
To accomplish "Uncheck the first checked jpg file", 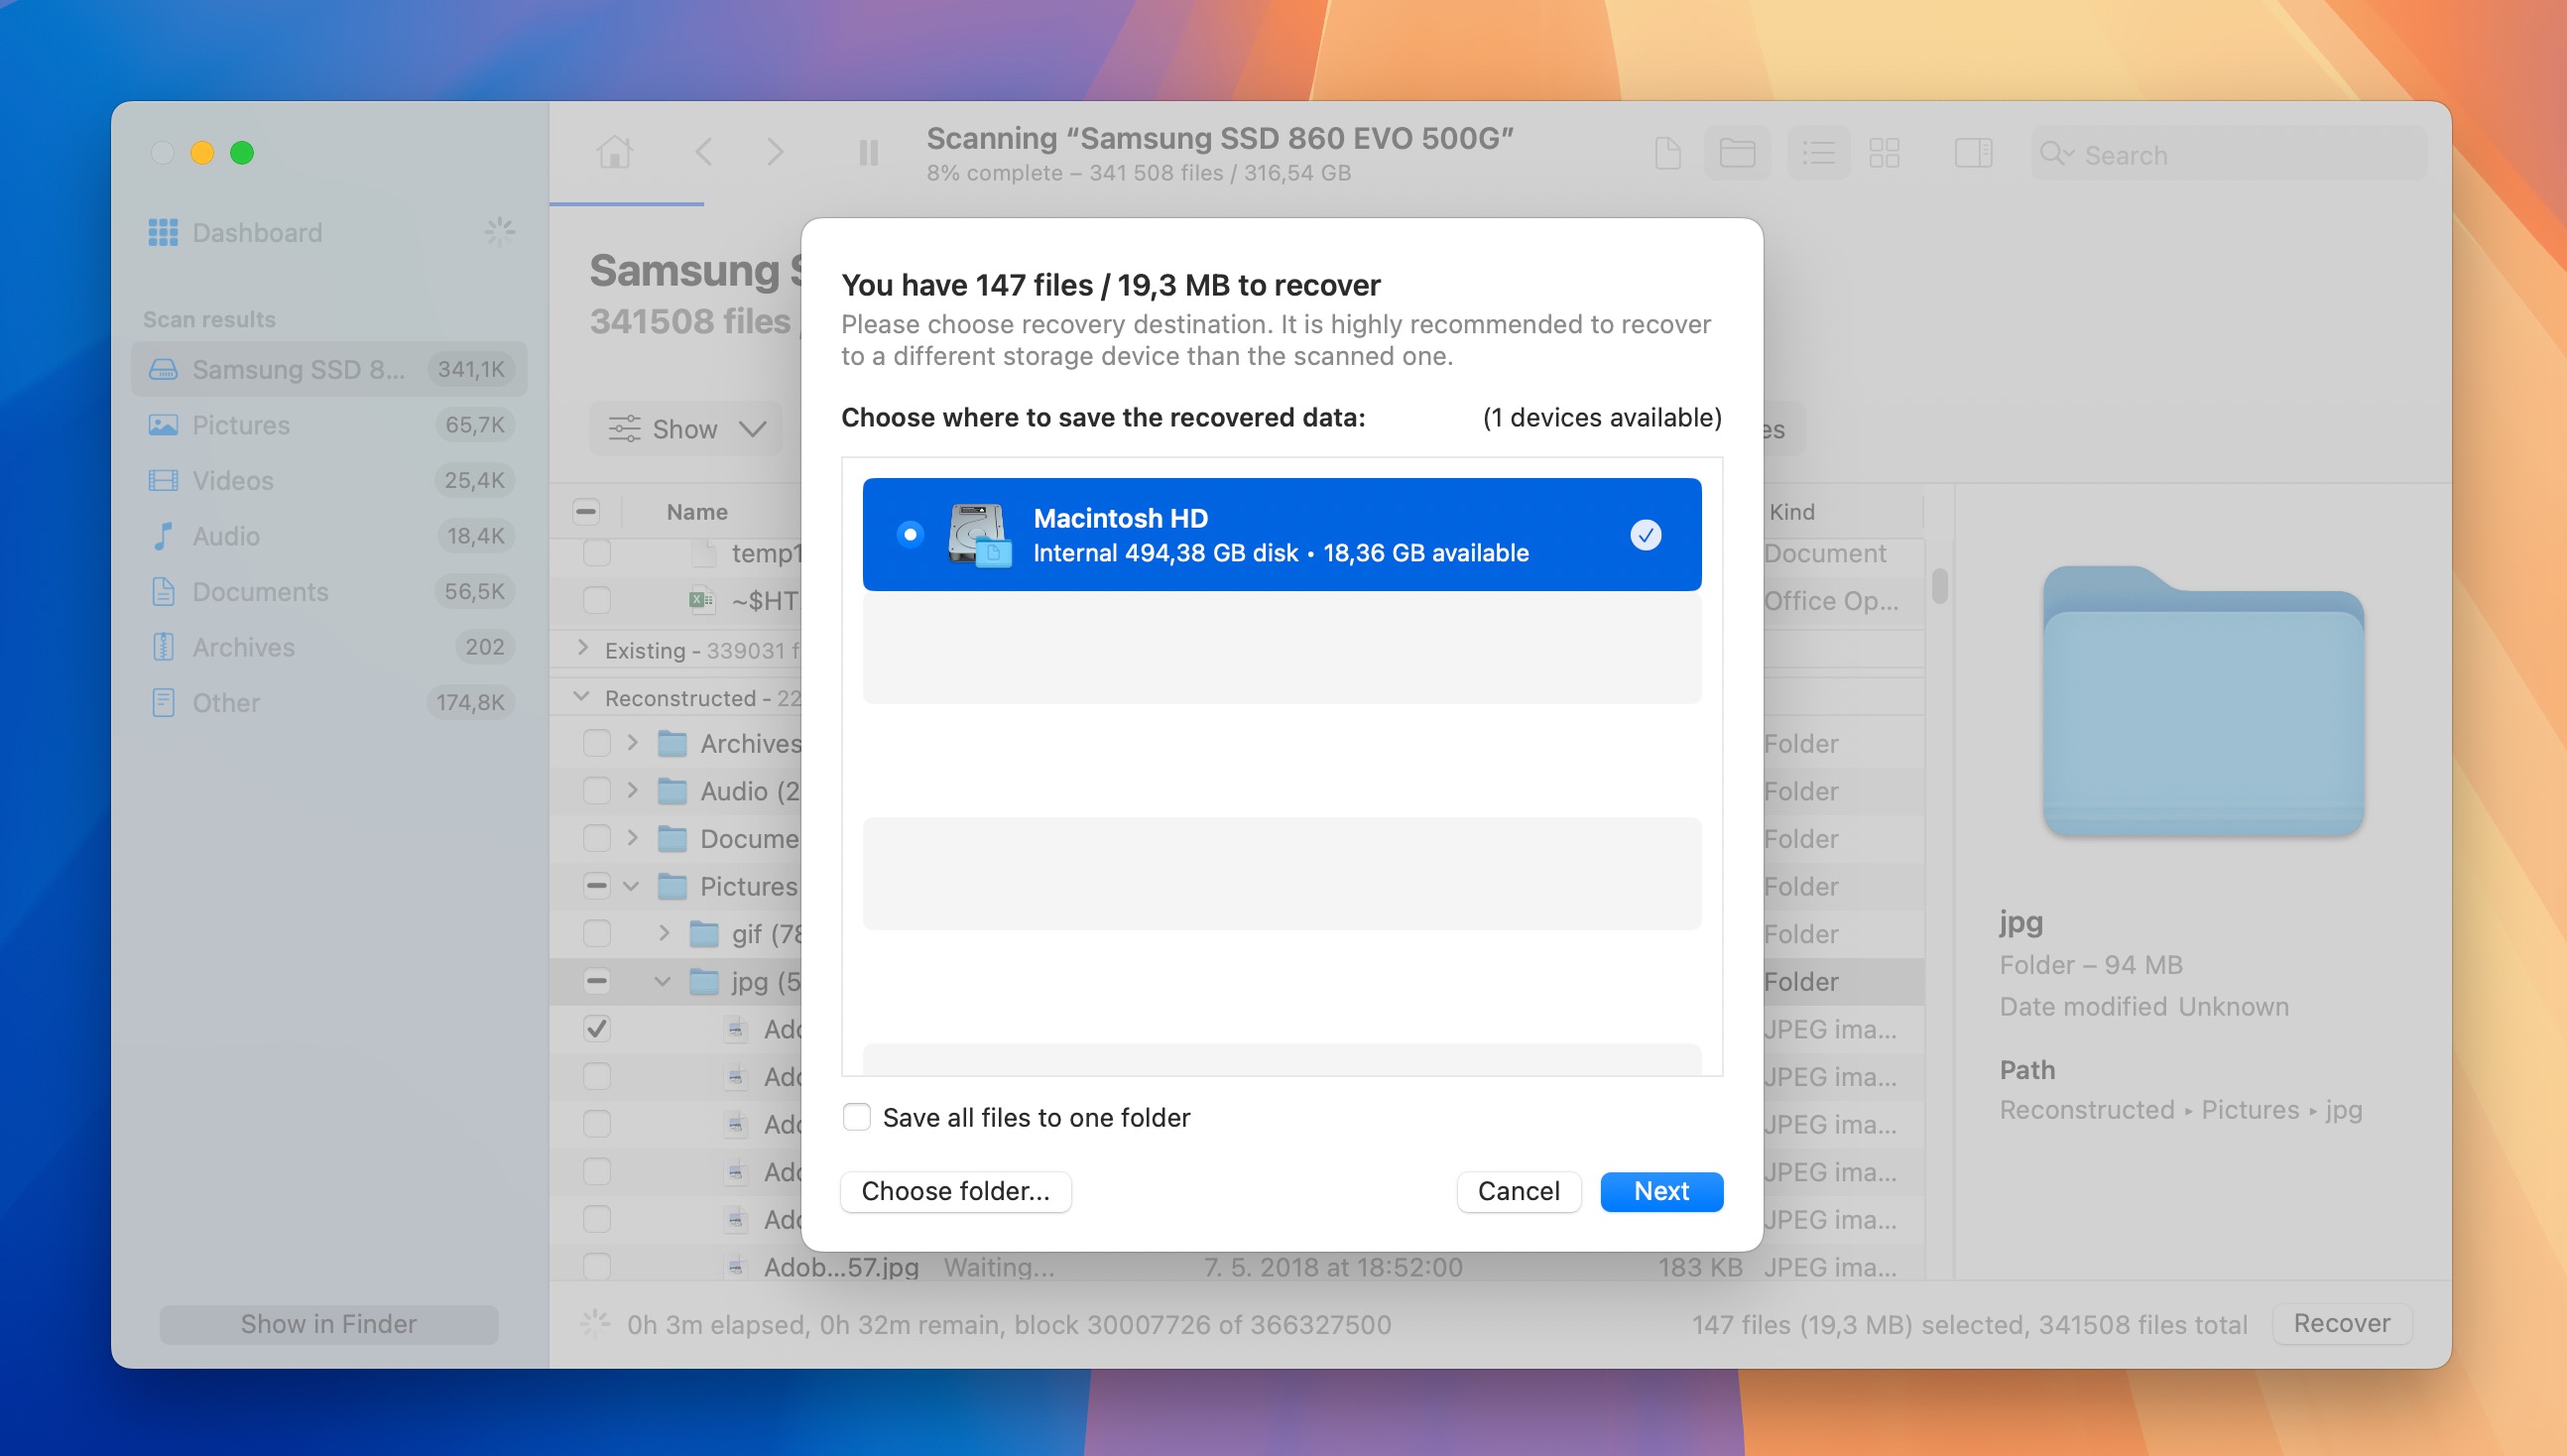I will 597,1028.
